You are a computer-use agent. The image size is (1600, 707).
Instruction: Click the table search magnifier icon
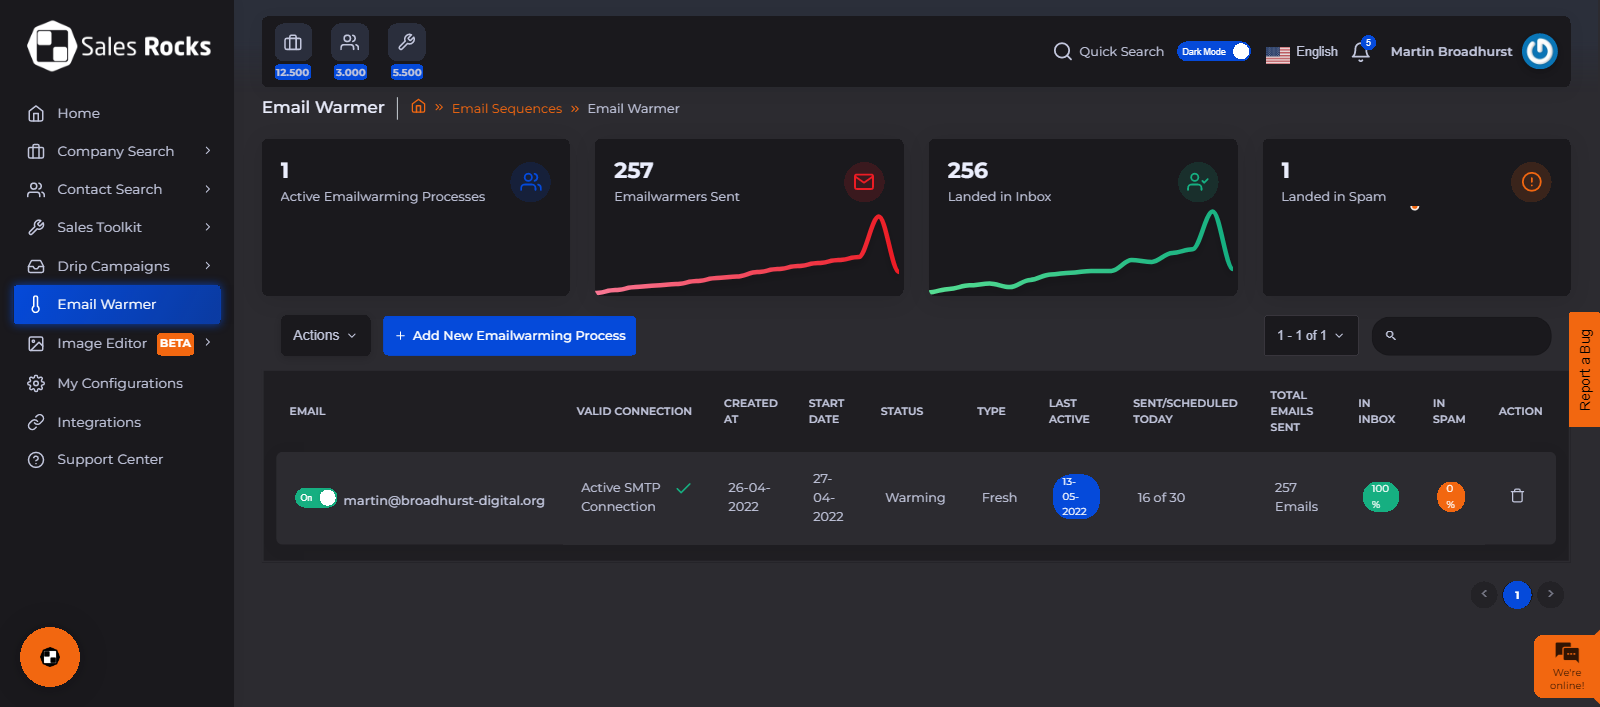coord(1390,336)
